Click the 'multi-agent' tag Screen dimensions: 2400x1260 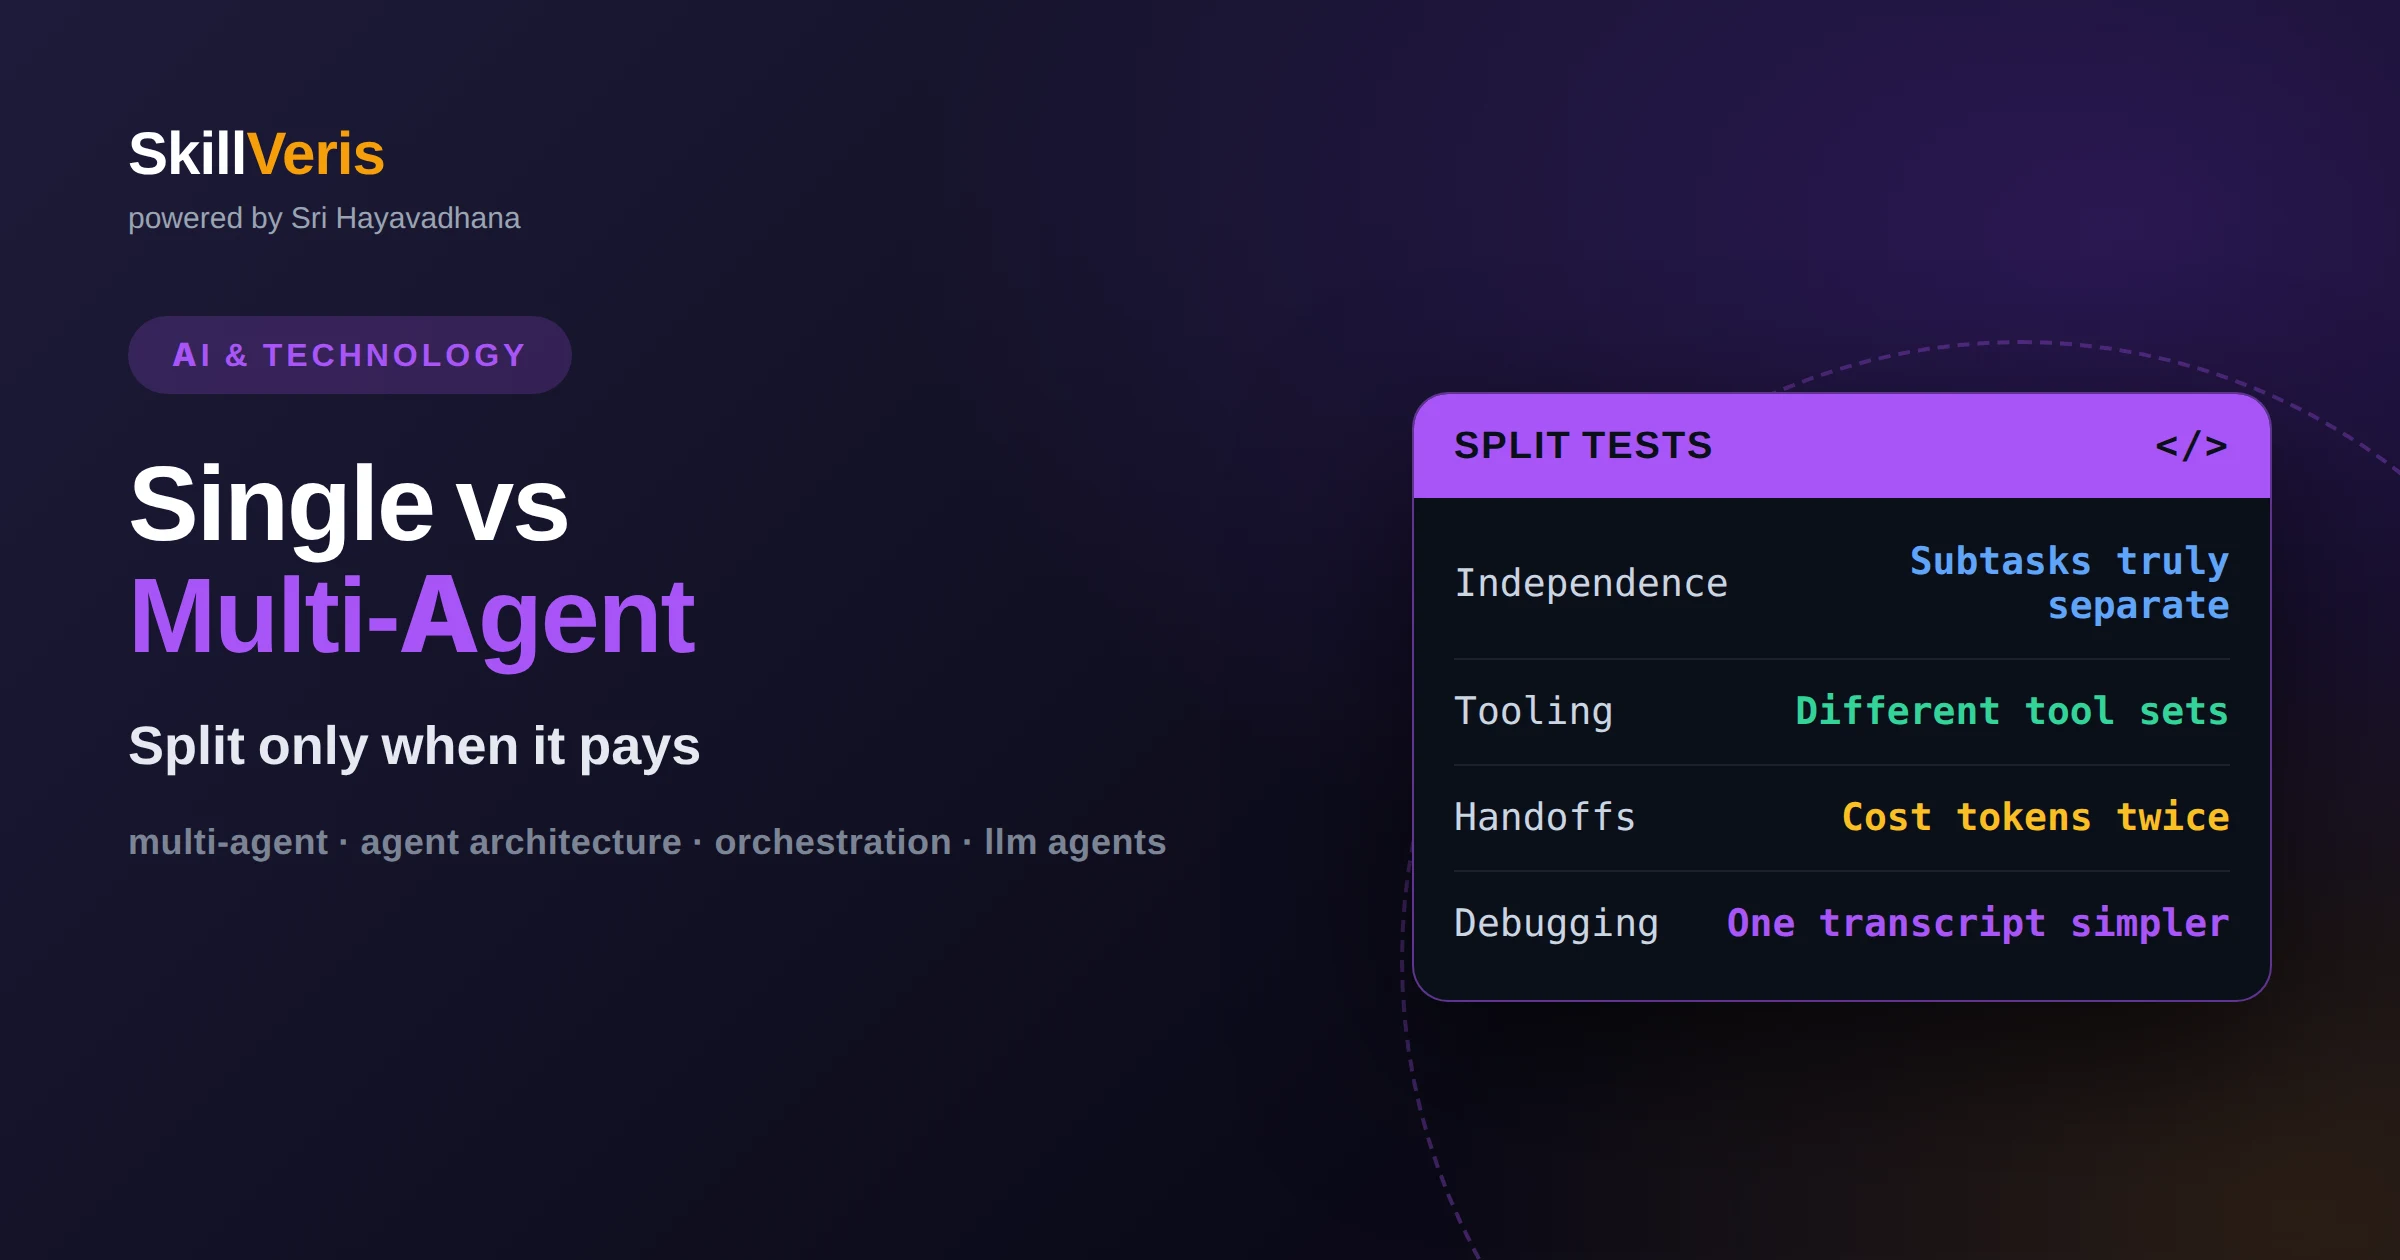pos(228,842)
